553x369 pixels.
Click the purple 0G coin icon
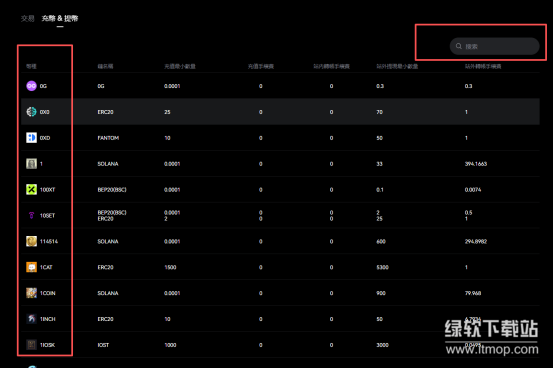click(31, 86)
